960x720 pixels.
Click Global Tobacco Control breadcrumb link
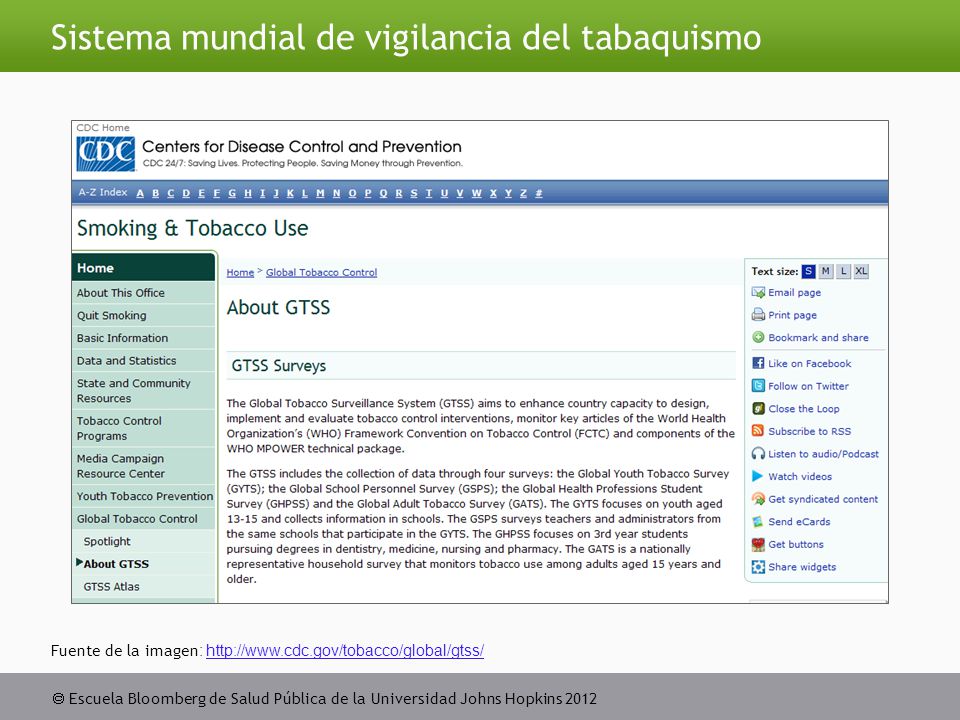[321, 272]
